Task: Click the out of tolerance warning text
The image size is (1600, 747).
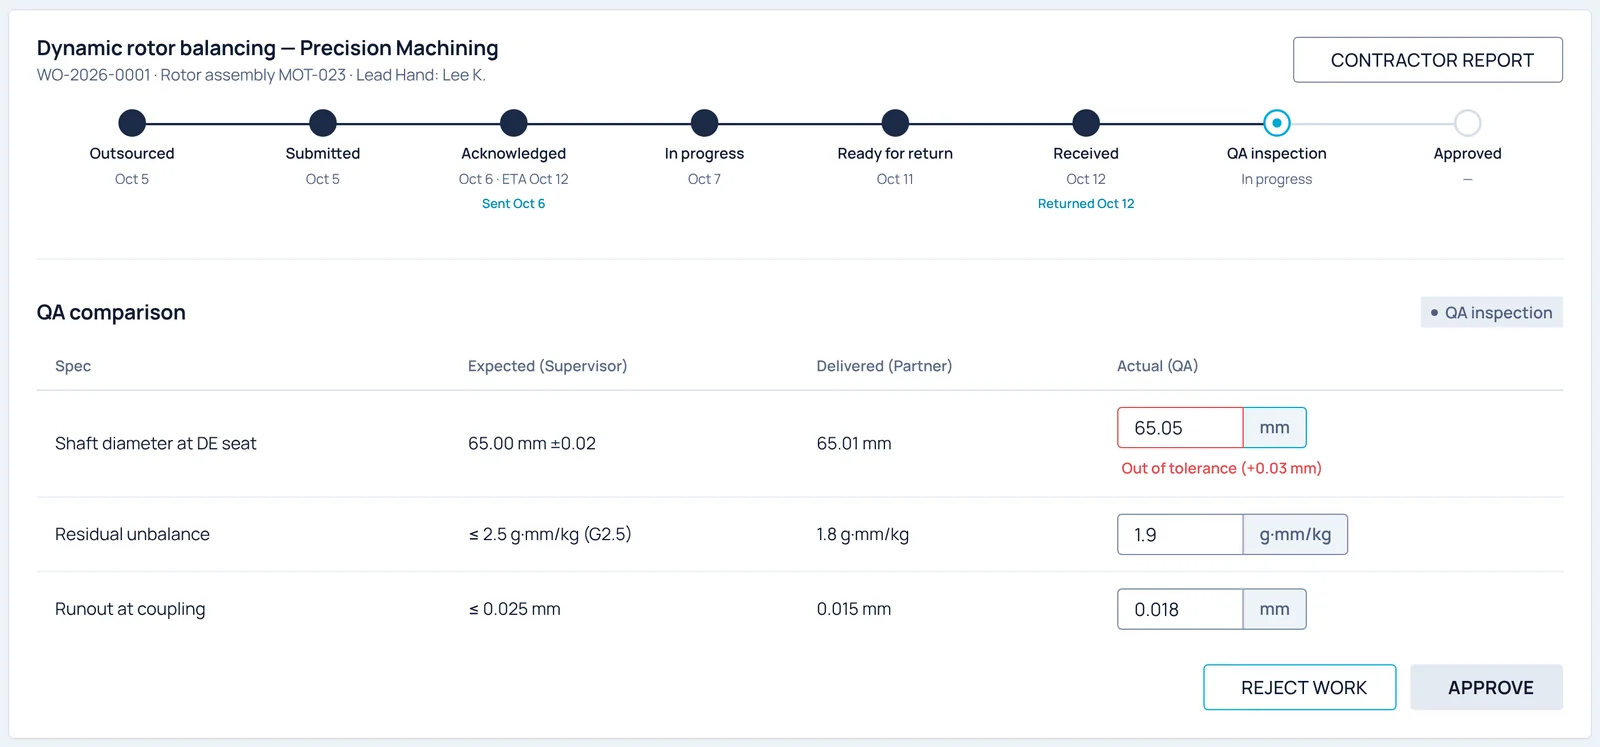Action: point(1221,468)
